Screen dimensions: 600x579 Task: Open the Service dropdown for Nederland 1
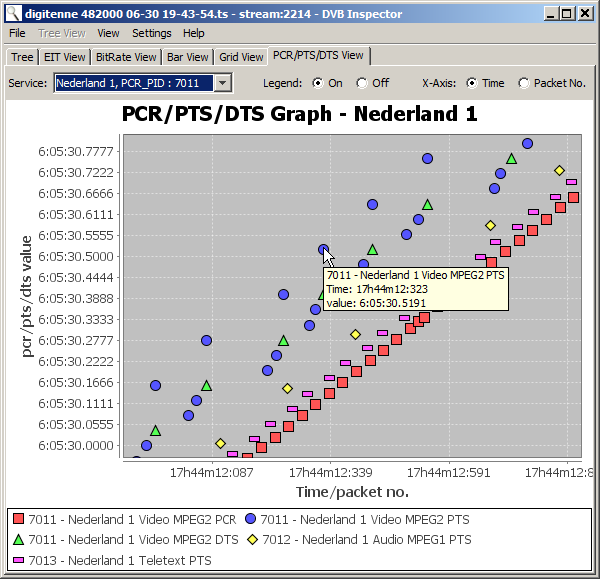[x=223, y=83]
